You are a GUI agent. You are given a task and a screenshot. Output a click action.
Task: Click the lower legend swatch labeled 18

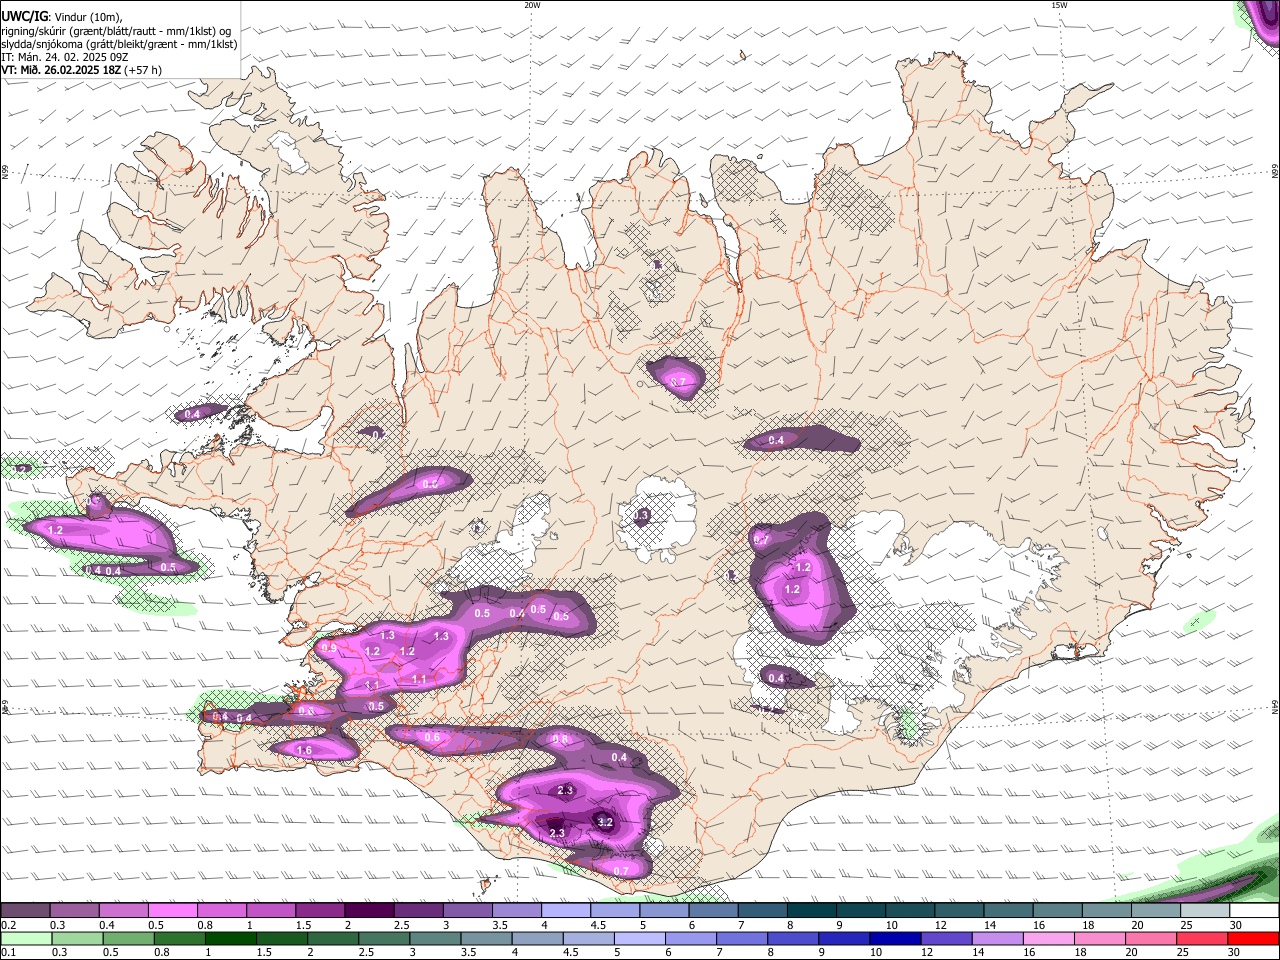(1098, 938)
